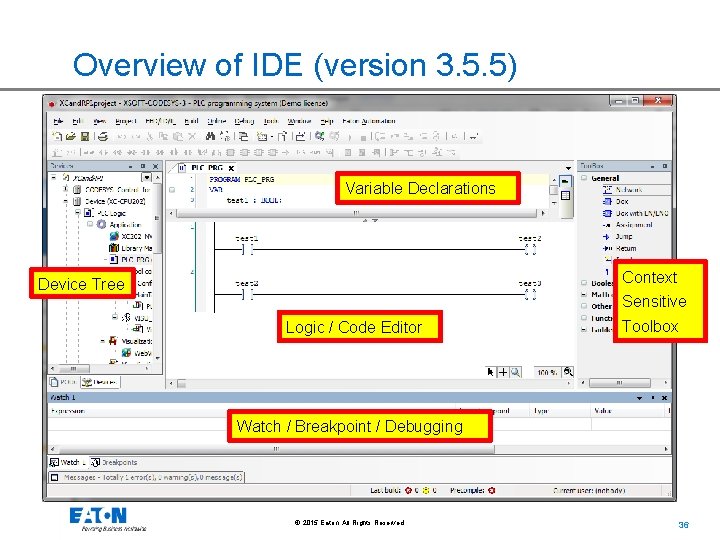Viewport: 720px width, 540px height.
Task: Click the Application gear icon in tree
Action: coord(101,225)
